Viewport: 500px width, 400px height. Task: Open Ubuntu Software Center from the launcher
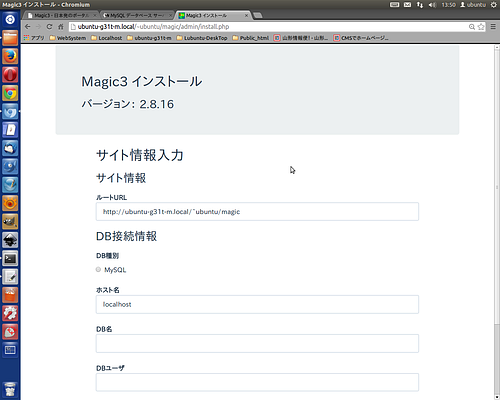tap(10, 295)
